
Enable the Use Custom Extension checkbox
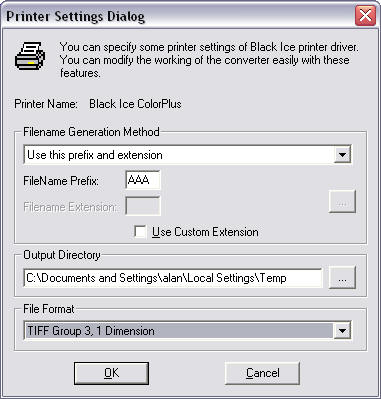(x=140, y=232)
